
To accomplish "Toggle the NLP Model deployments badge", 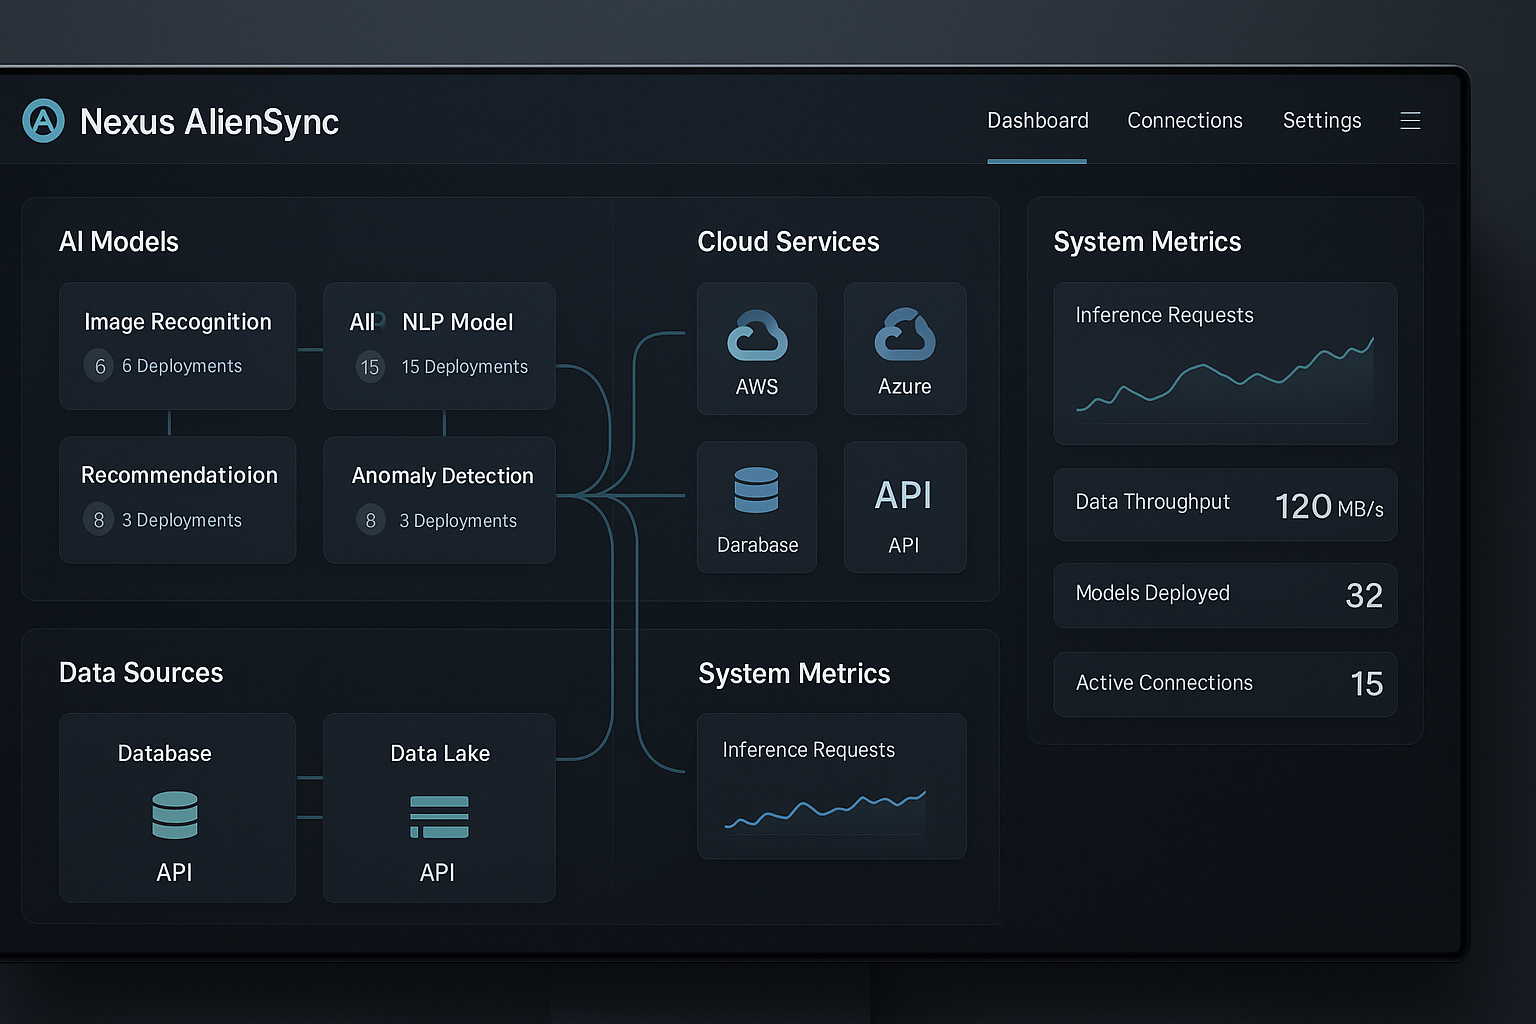I will [x=370, y=367].
